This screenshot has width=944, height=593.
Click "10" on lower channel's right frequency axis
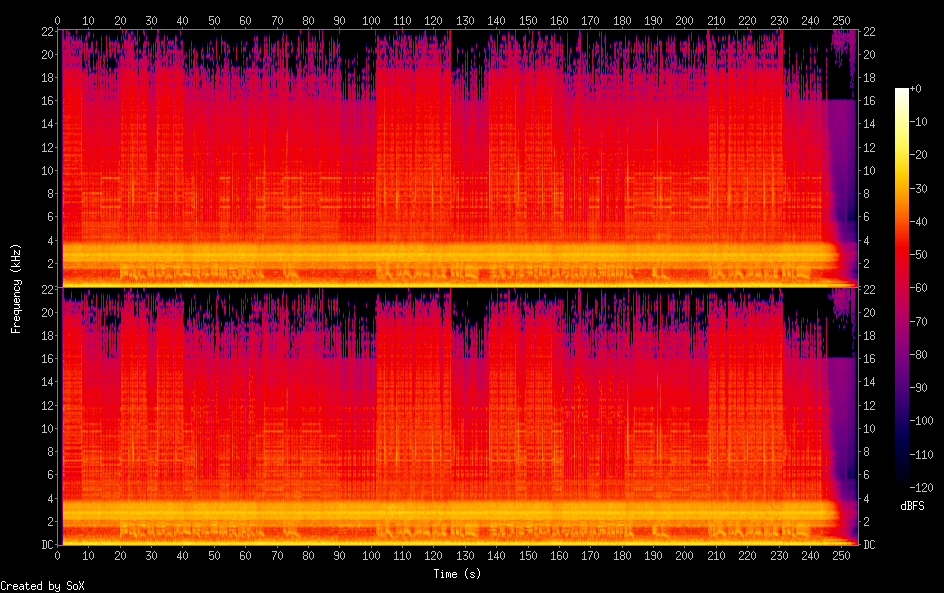pyautogui.click(x=869, y=429)
